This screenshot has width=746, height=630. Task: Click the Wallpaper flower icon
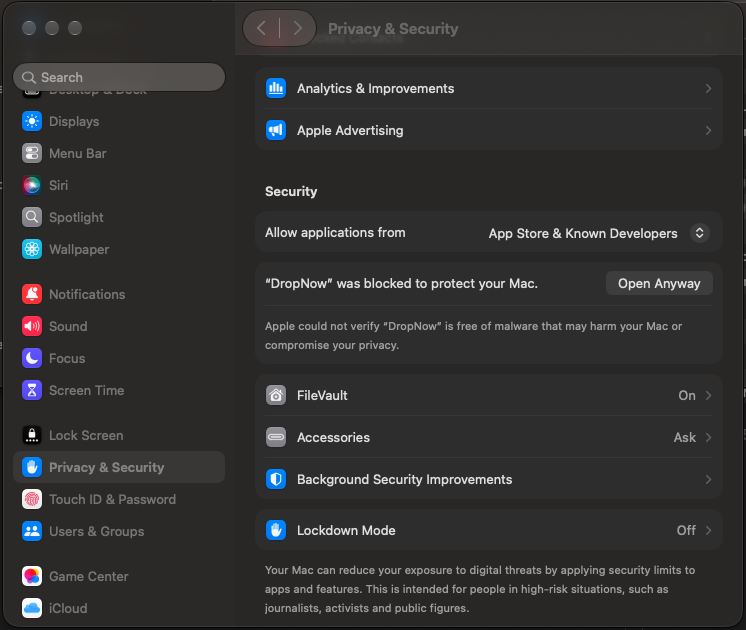[32, 249]
